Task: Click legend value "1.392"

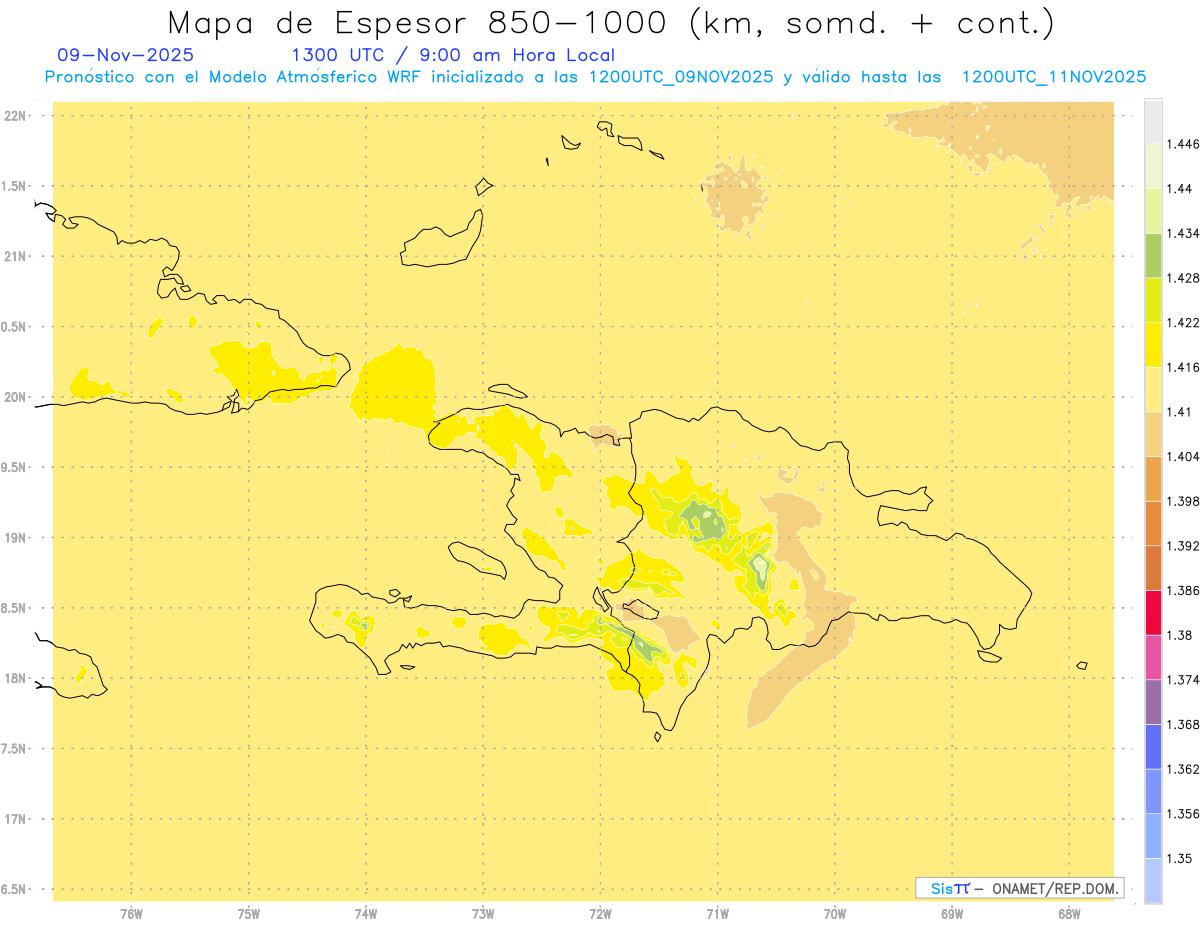Action: point(1185,546)
